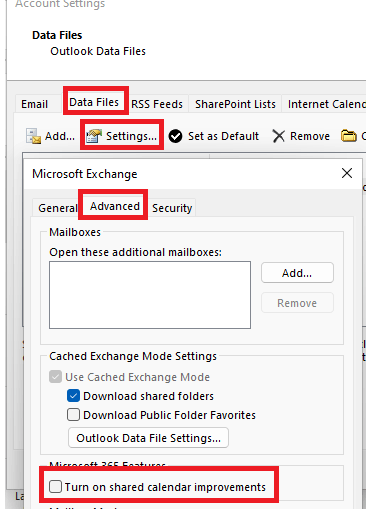Click the disabled Remove mailbox button
Image resolution: width=366 pixels, height=509 pixels.
click(x=297, y=303)
